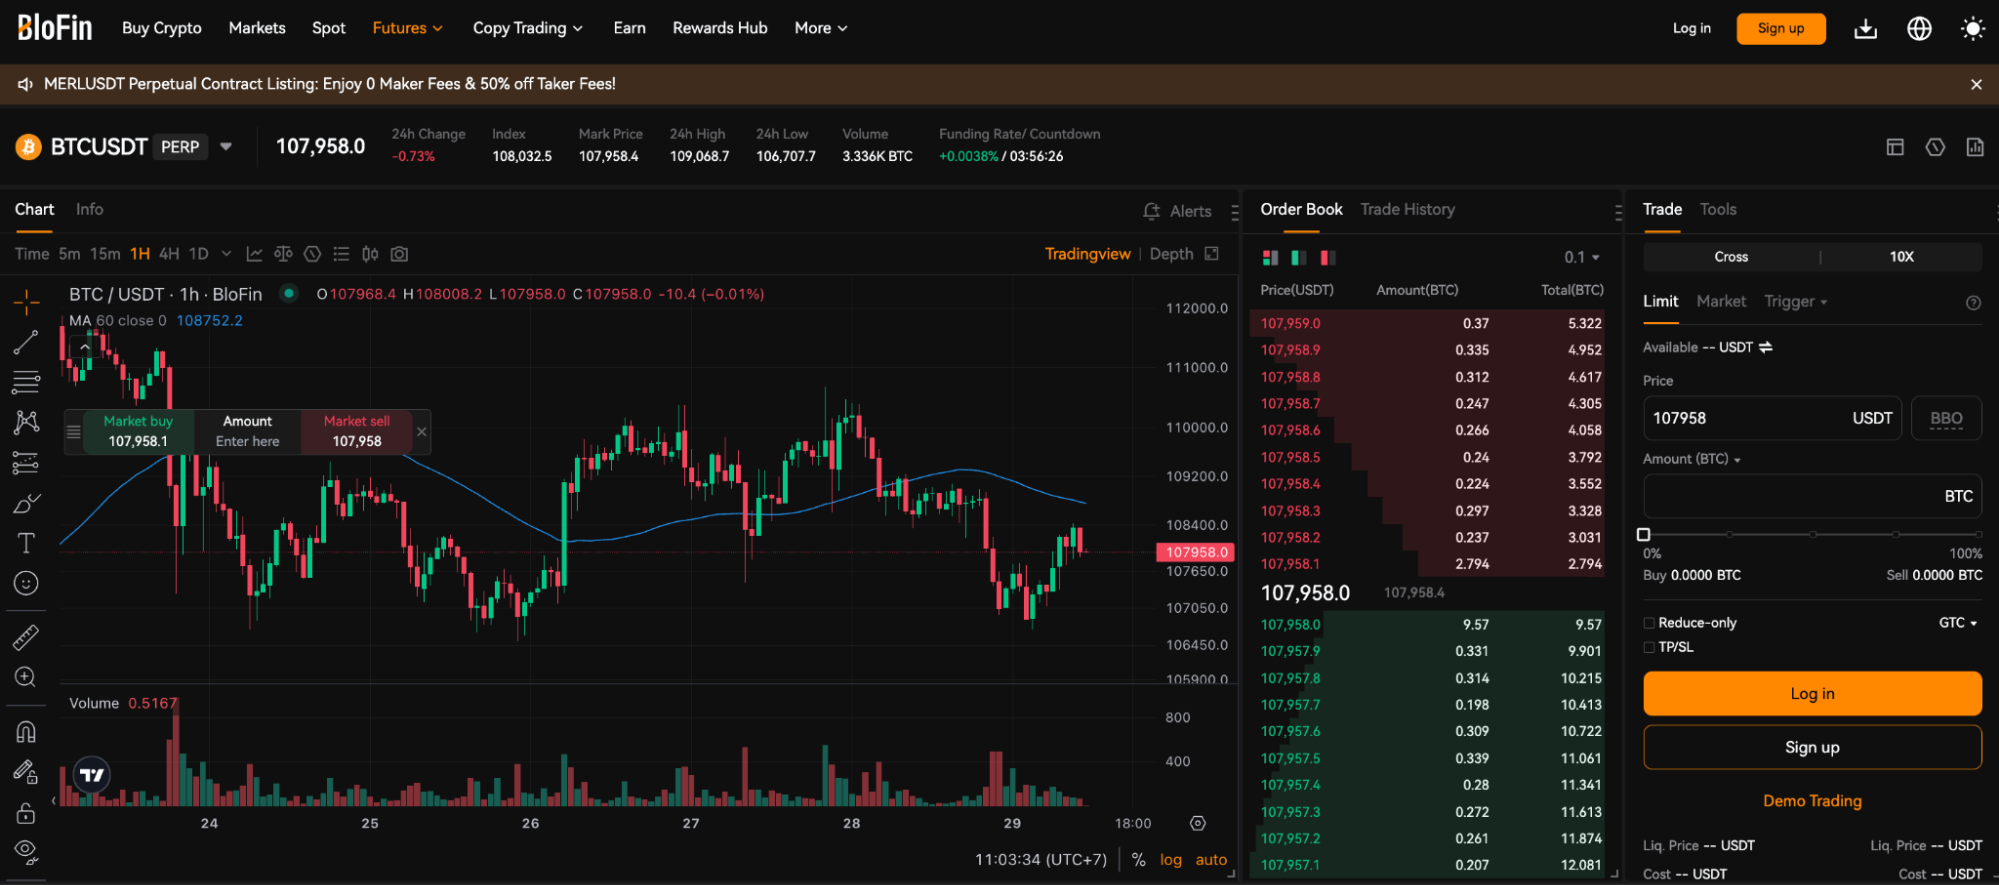Select the ruler measure tool
The height and width of the screenshot is (886, 1999).
click(x=26, y=637)
